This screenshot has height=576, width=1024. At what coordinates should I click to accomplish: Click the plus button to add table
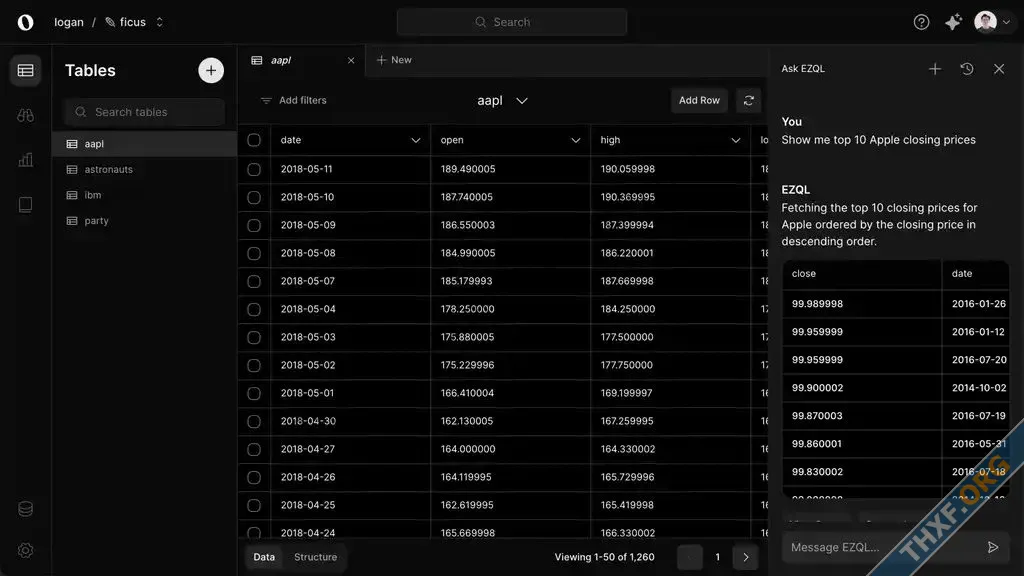tap(211, 71)
